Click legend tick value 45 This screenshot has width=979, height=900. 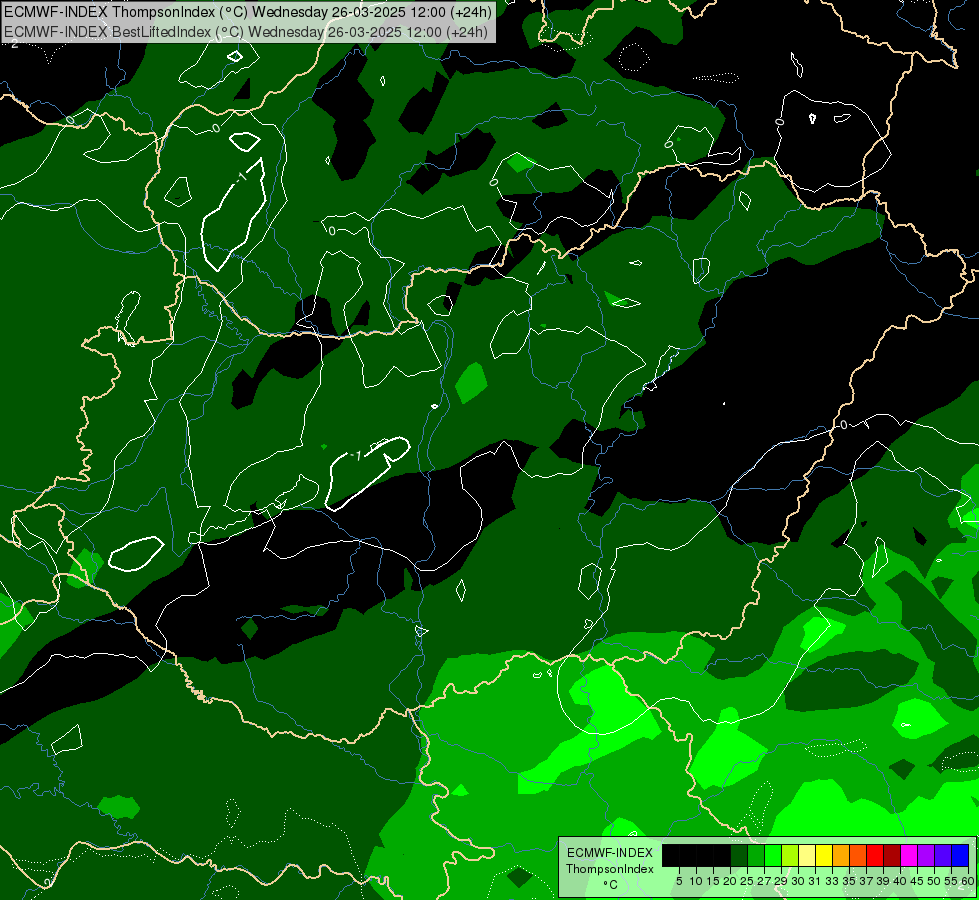tap(917, 881)
